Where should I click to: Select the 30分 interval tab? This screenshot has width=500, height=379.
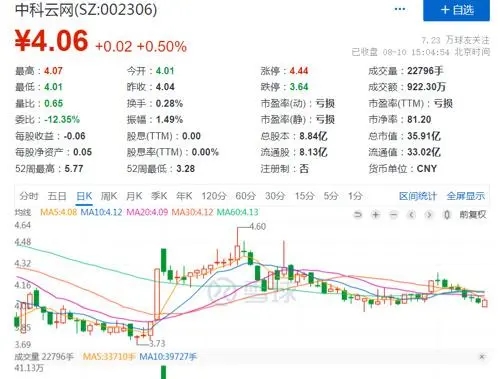(275, 196)
